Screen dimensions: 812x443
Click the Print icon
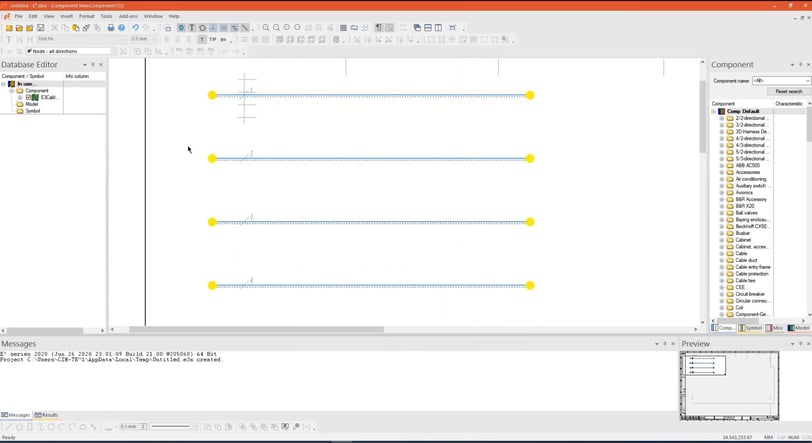coord(110,28)
